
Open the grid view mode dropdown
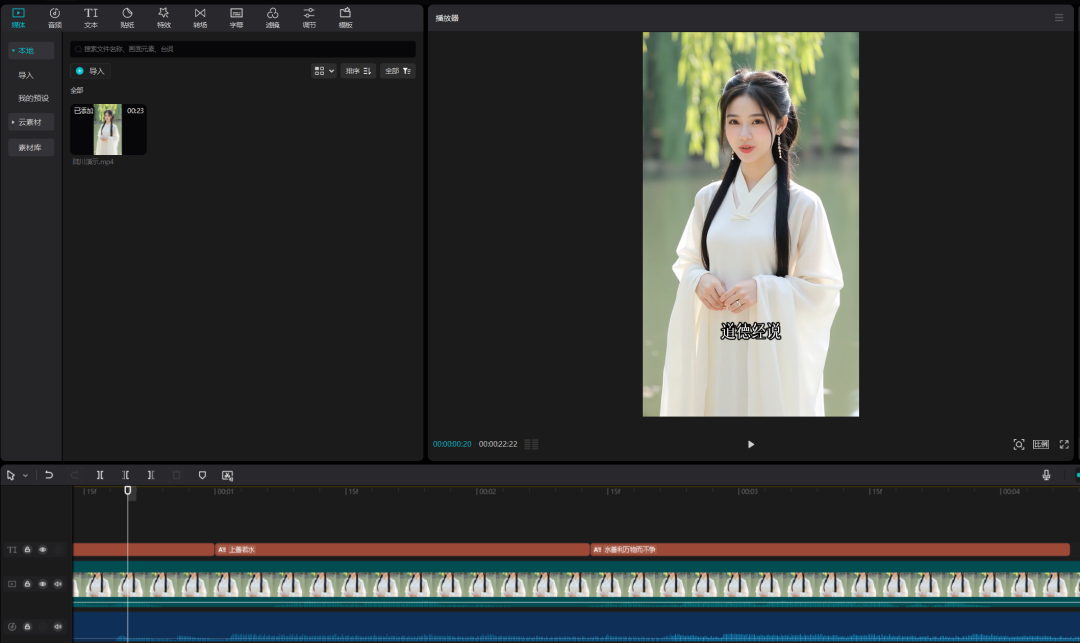pos(323,71)
